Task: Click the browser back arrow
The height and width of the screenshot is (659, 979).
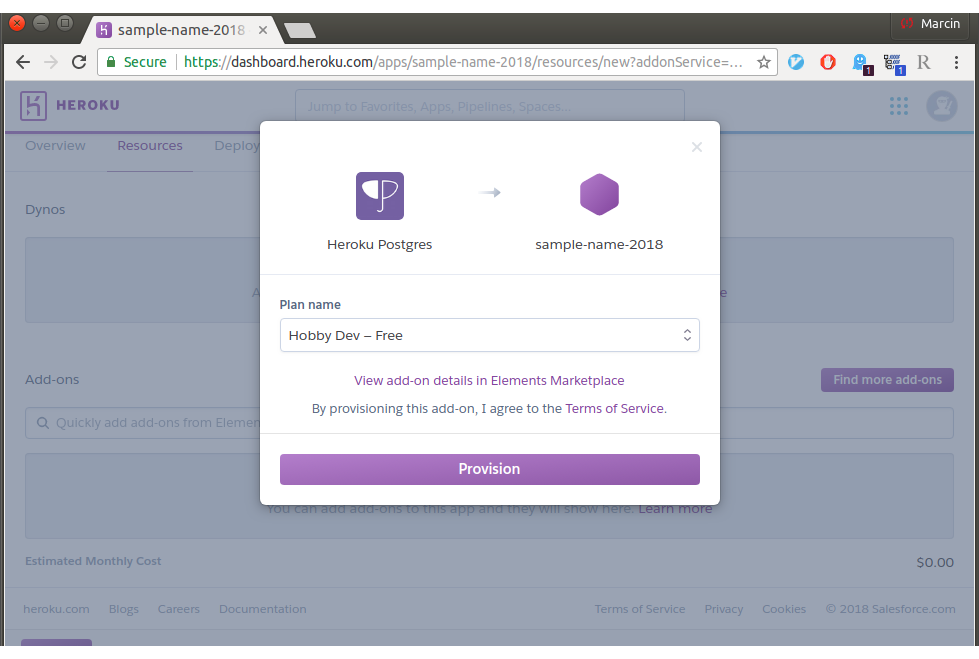Action: (23, 62)
